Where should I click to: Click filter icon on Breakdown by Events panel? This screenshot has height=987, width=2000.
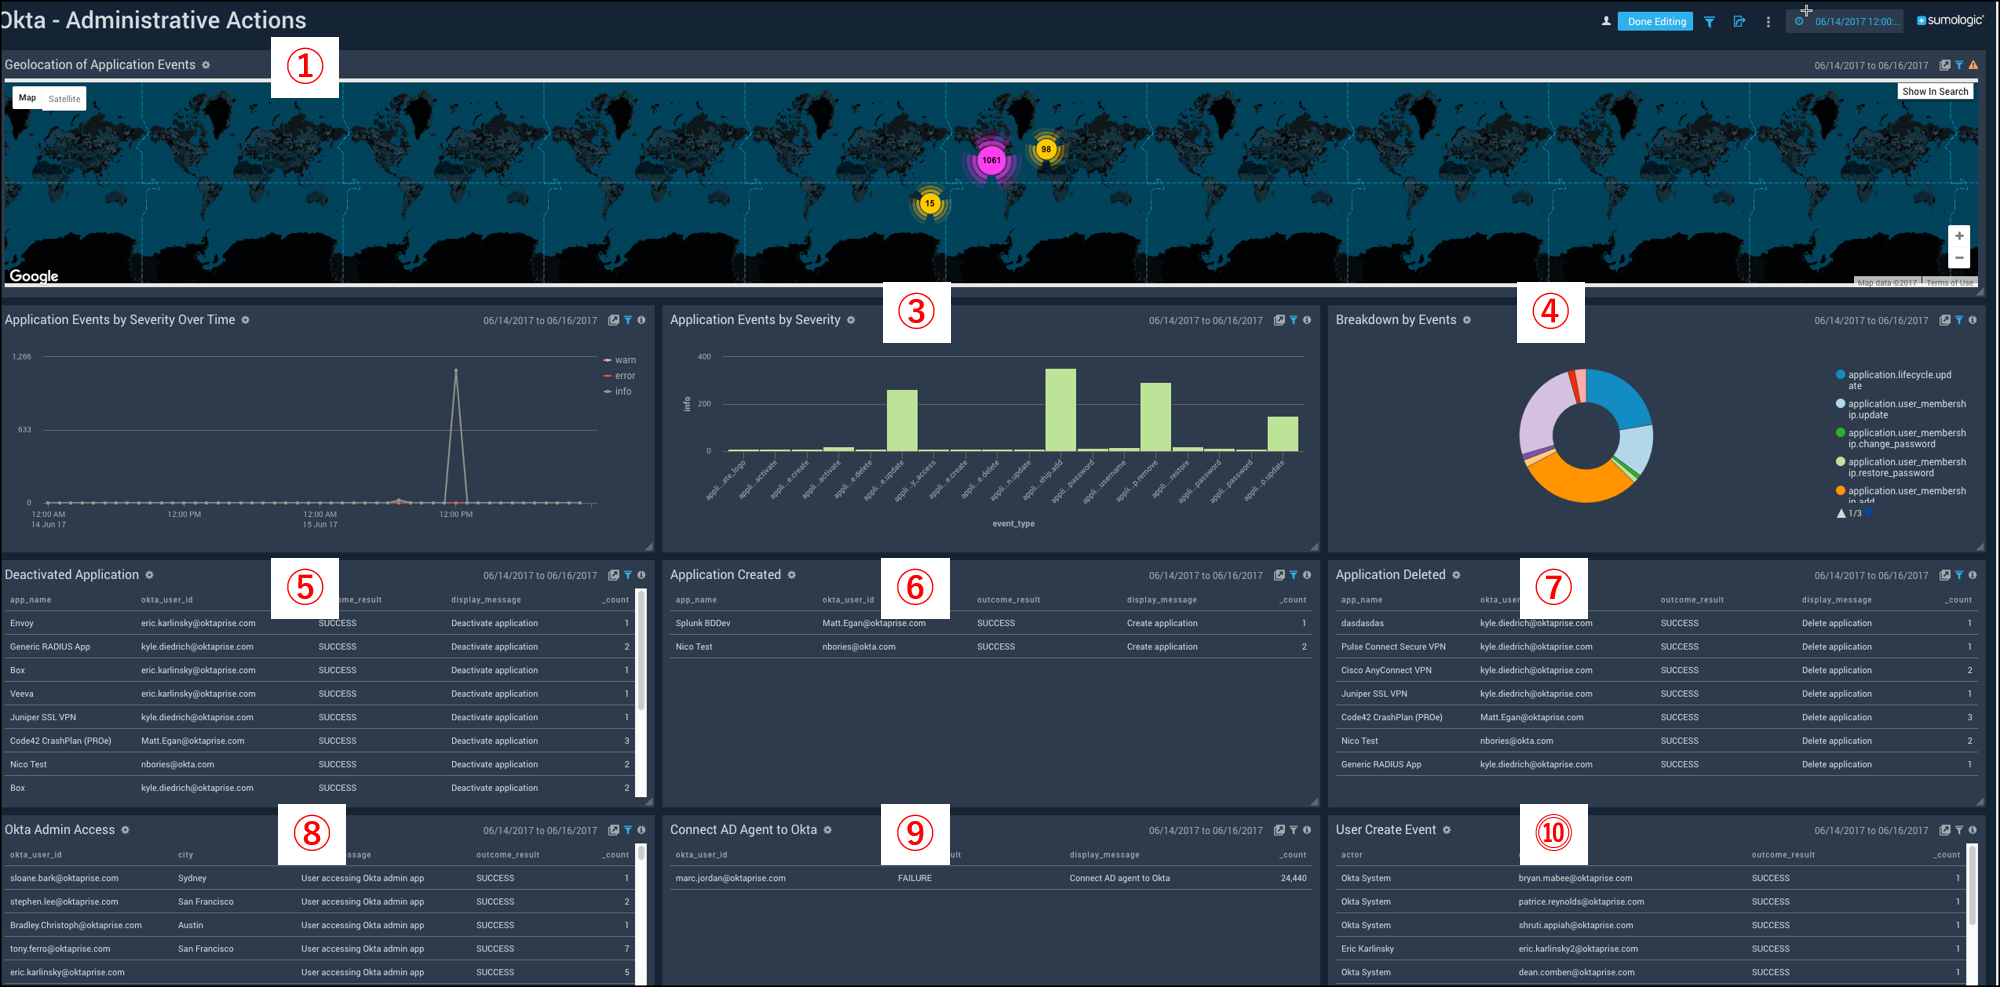(x=1959, y=320)
